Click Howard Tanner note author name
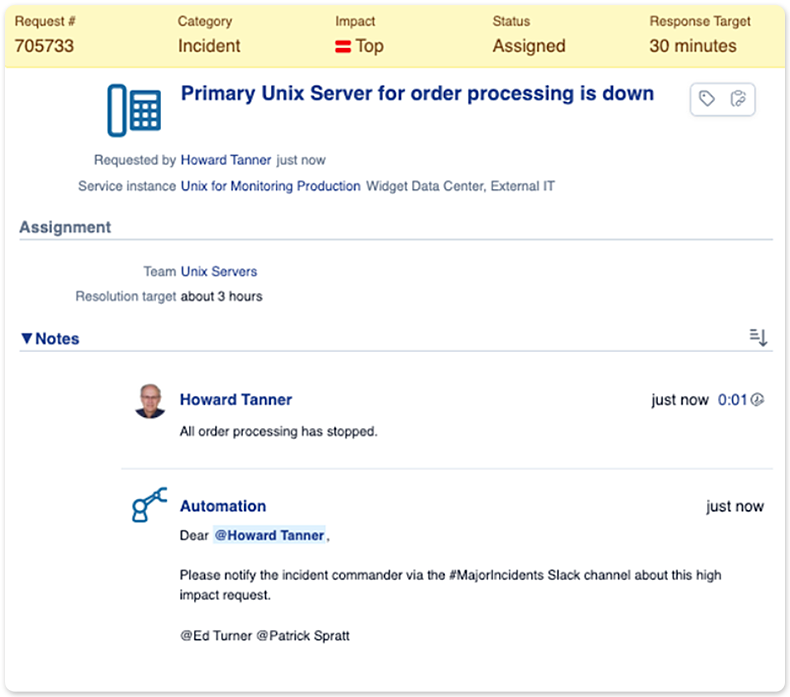The height and width of the screenshot is (697, 790). pos(236,400)
